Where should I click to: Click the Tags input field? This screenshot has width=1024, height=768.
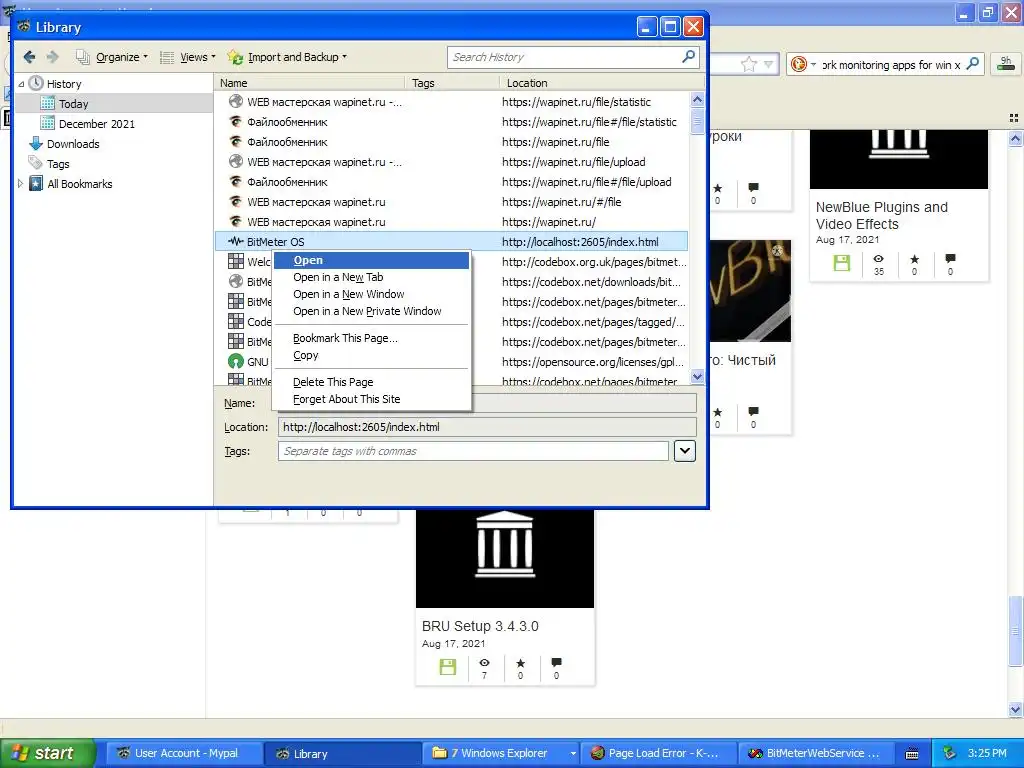point(473,451)
